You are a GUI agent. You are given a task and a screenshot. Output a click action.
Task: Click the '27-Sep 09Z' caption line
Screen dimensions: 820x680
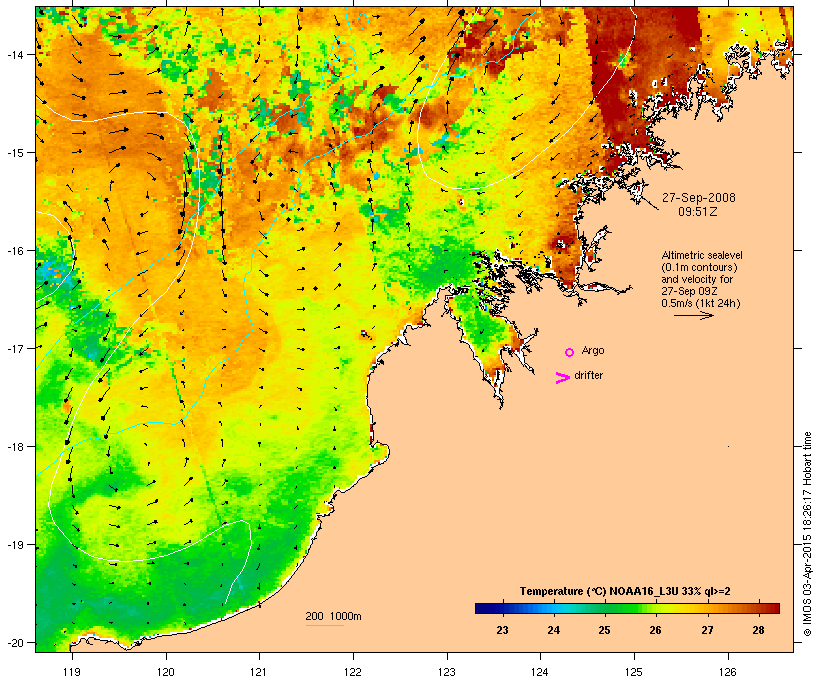[x=689, y=291]
